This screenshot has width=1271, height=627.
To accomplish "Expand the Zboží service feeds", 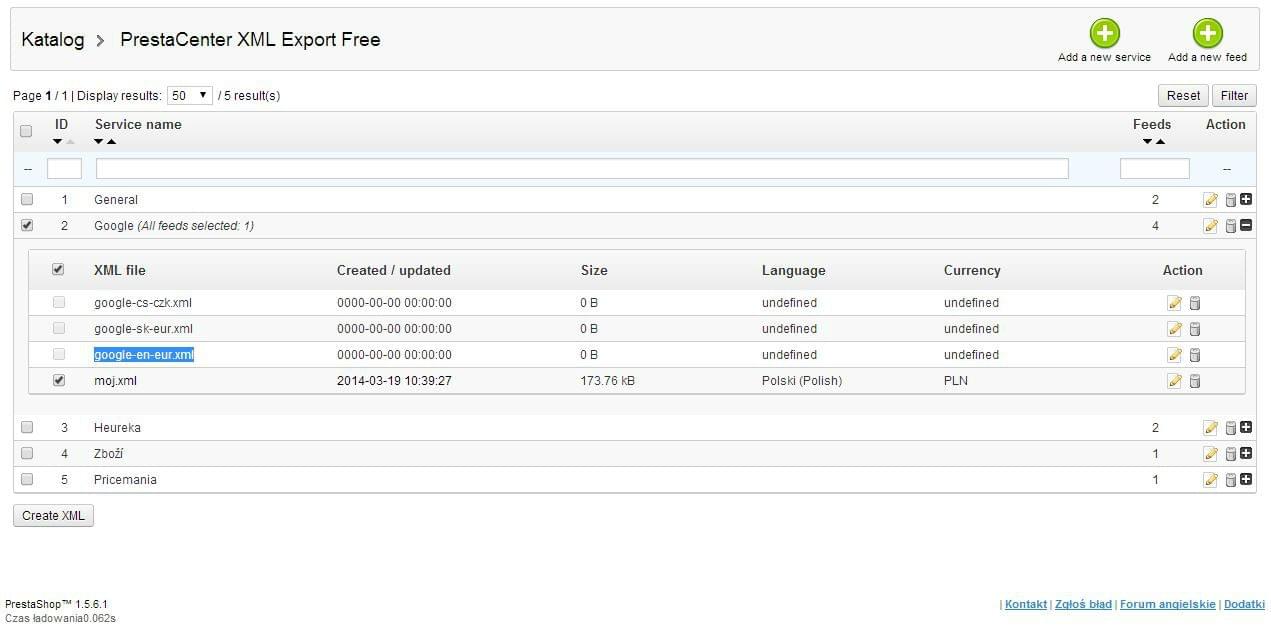I will [x=1246, y=454].
